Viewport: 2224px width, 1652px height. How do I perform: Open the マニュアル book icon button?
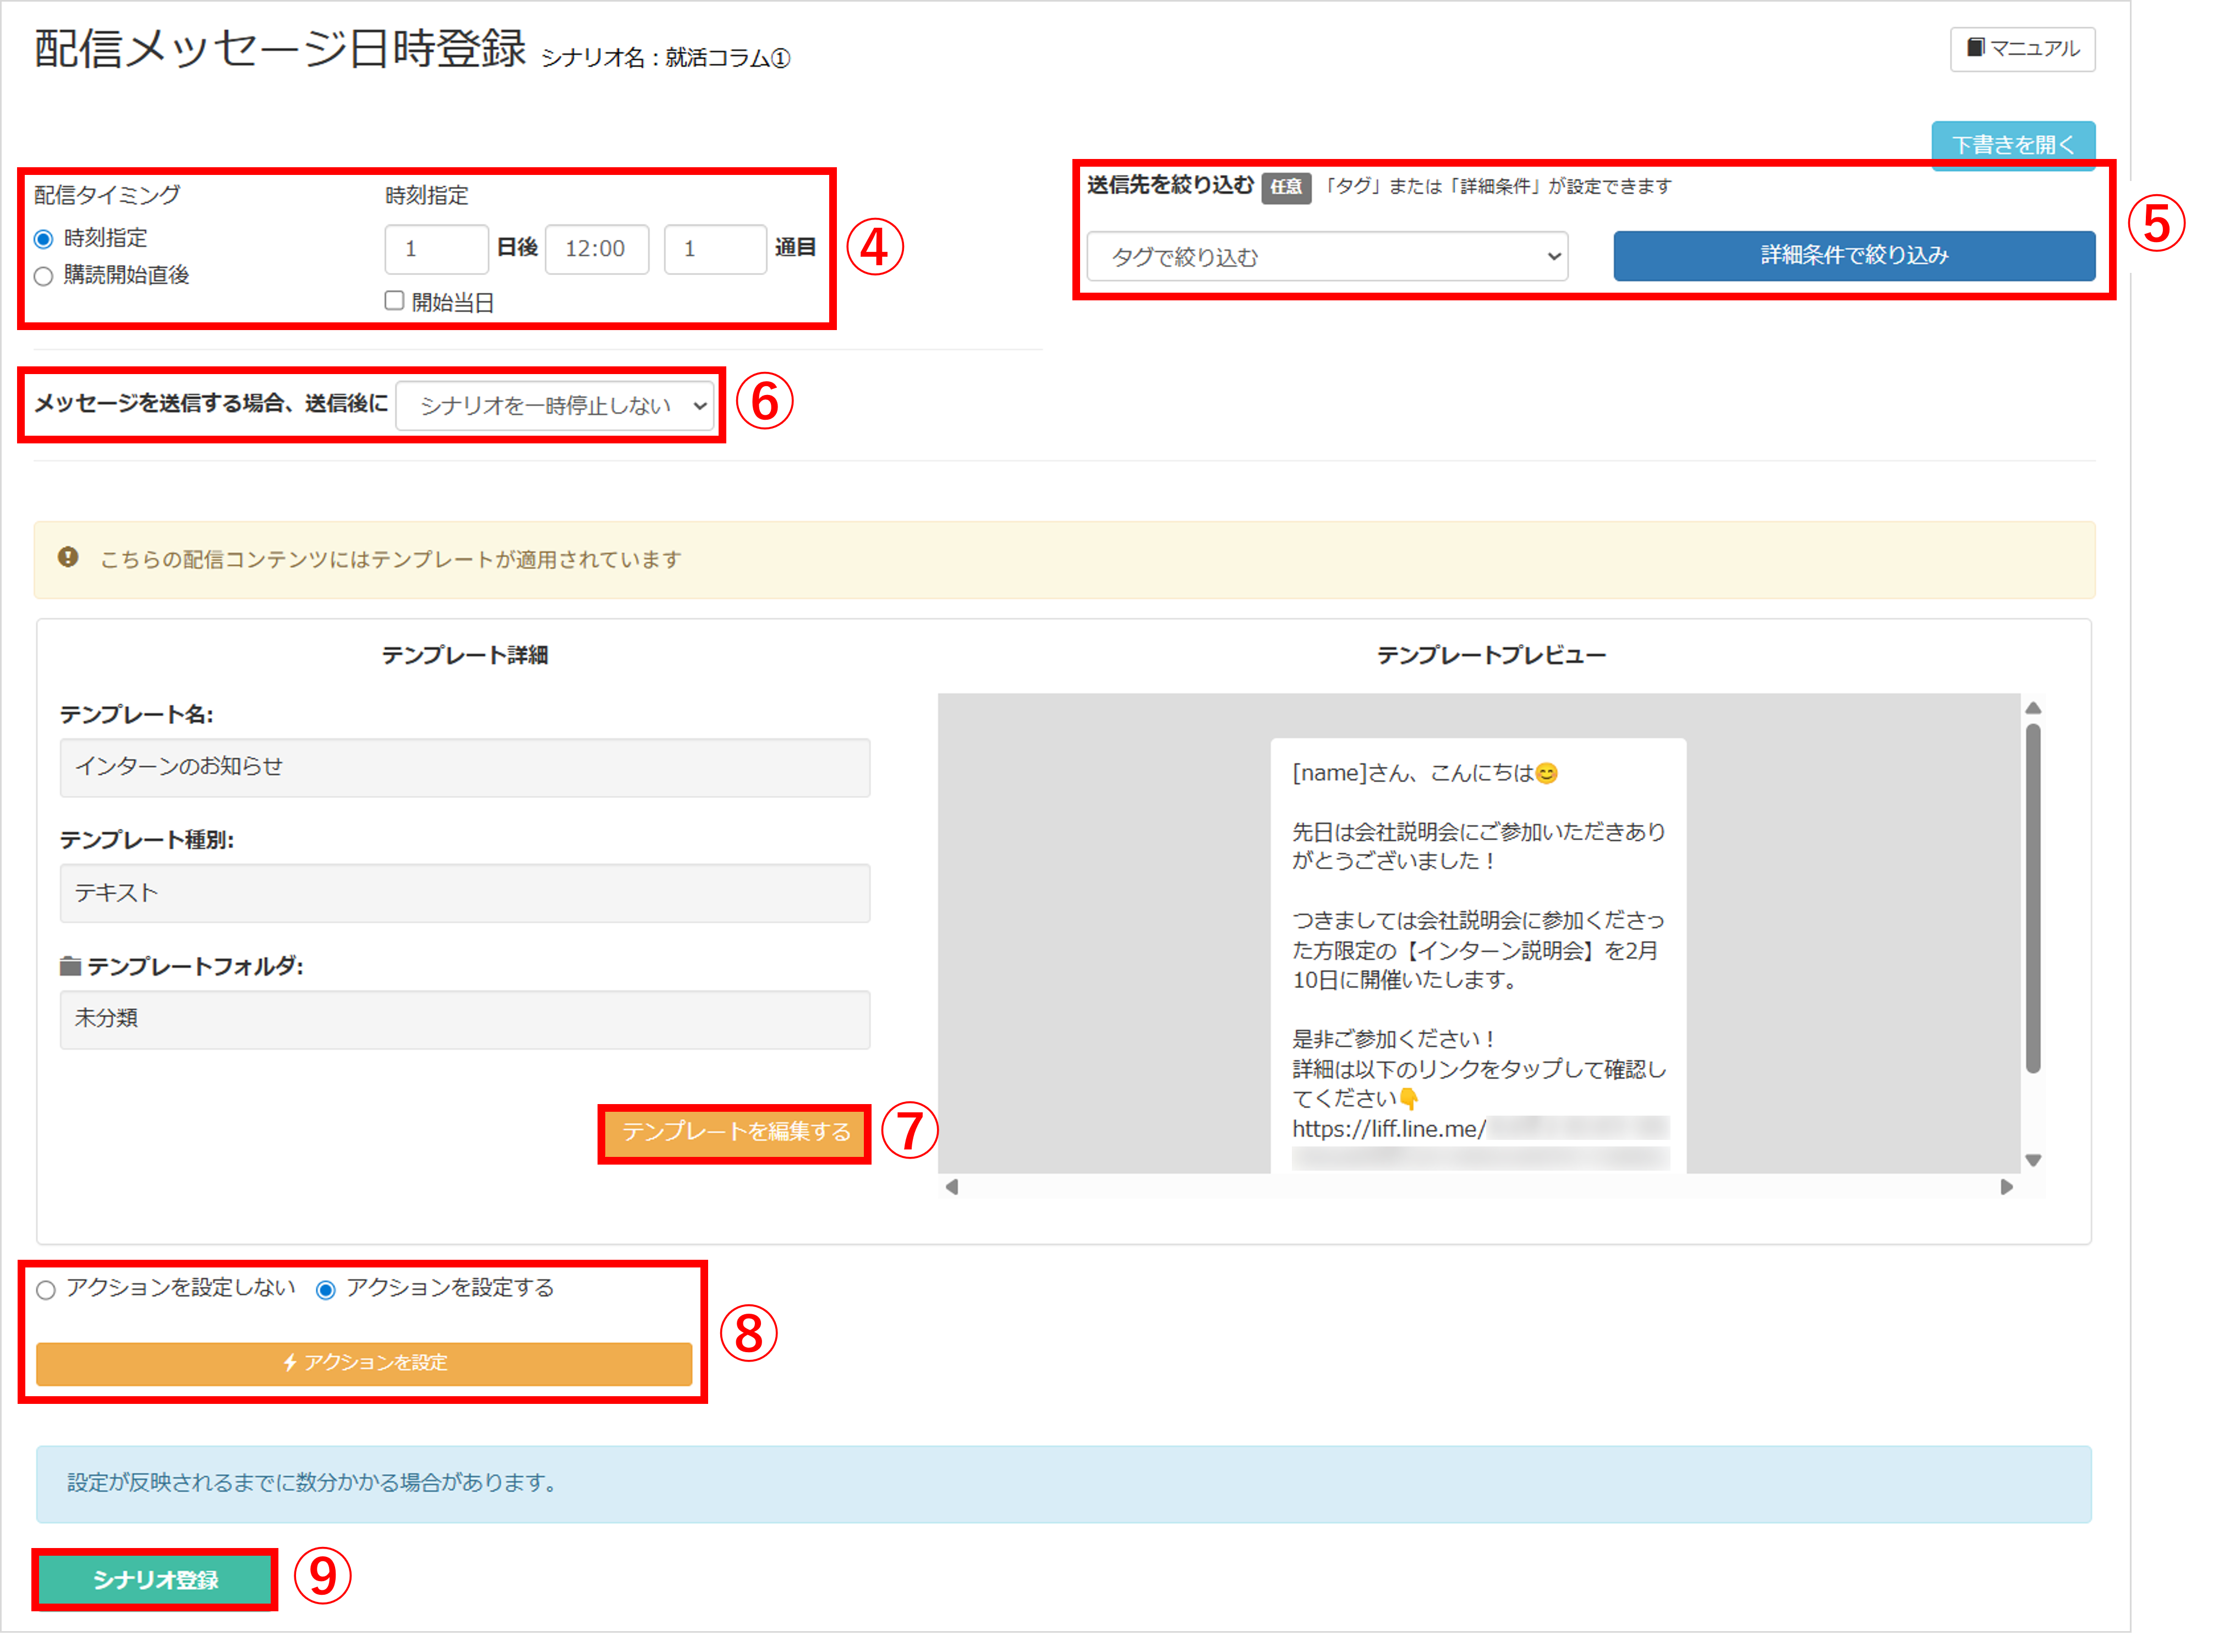pyautogui.click(x=2022, y=48)
